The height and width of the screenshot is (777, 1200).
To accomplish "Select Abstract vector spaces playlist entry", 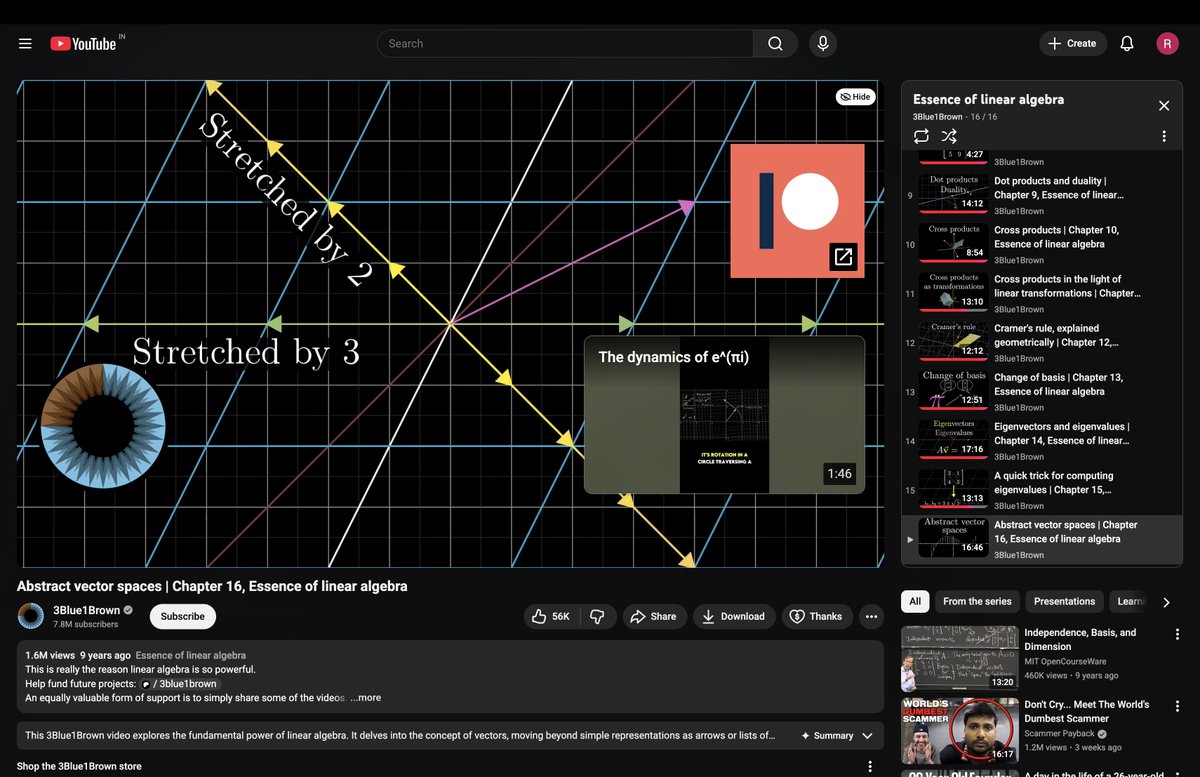I will 1041,539.
